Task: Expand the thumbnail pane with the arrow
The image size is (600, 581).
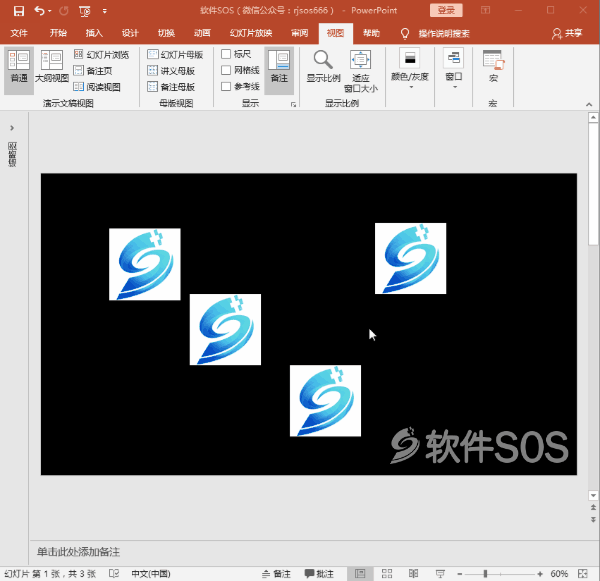Action: click(12, 128)
